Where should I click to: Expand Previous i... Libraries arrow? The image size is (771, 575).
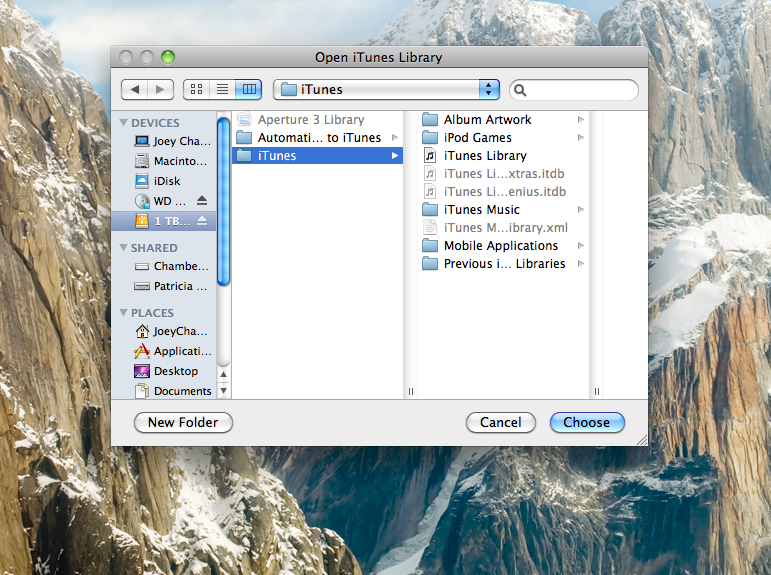(581, 264)
